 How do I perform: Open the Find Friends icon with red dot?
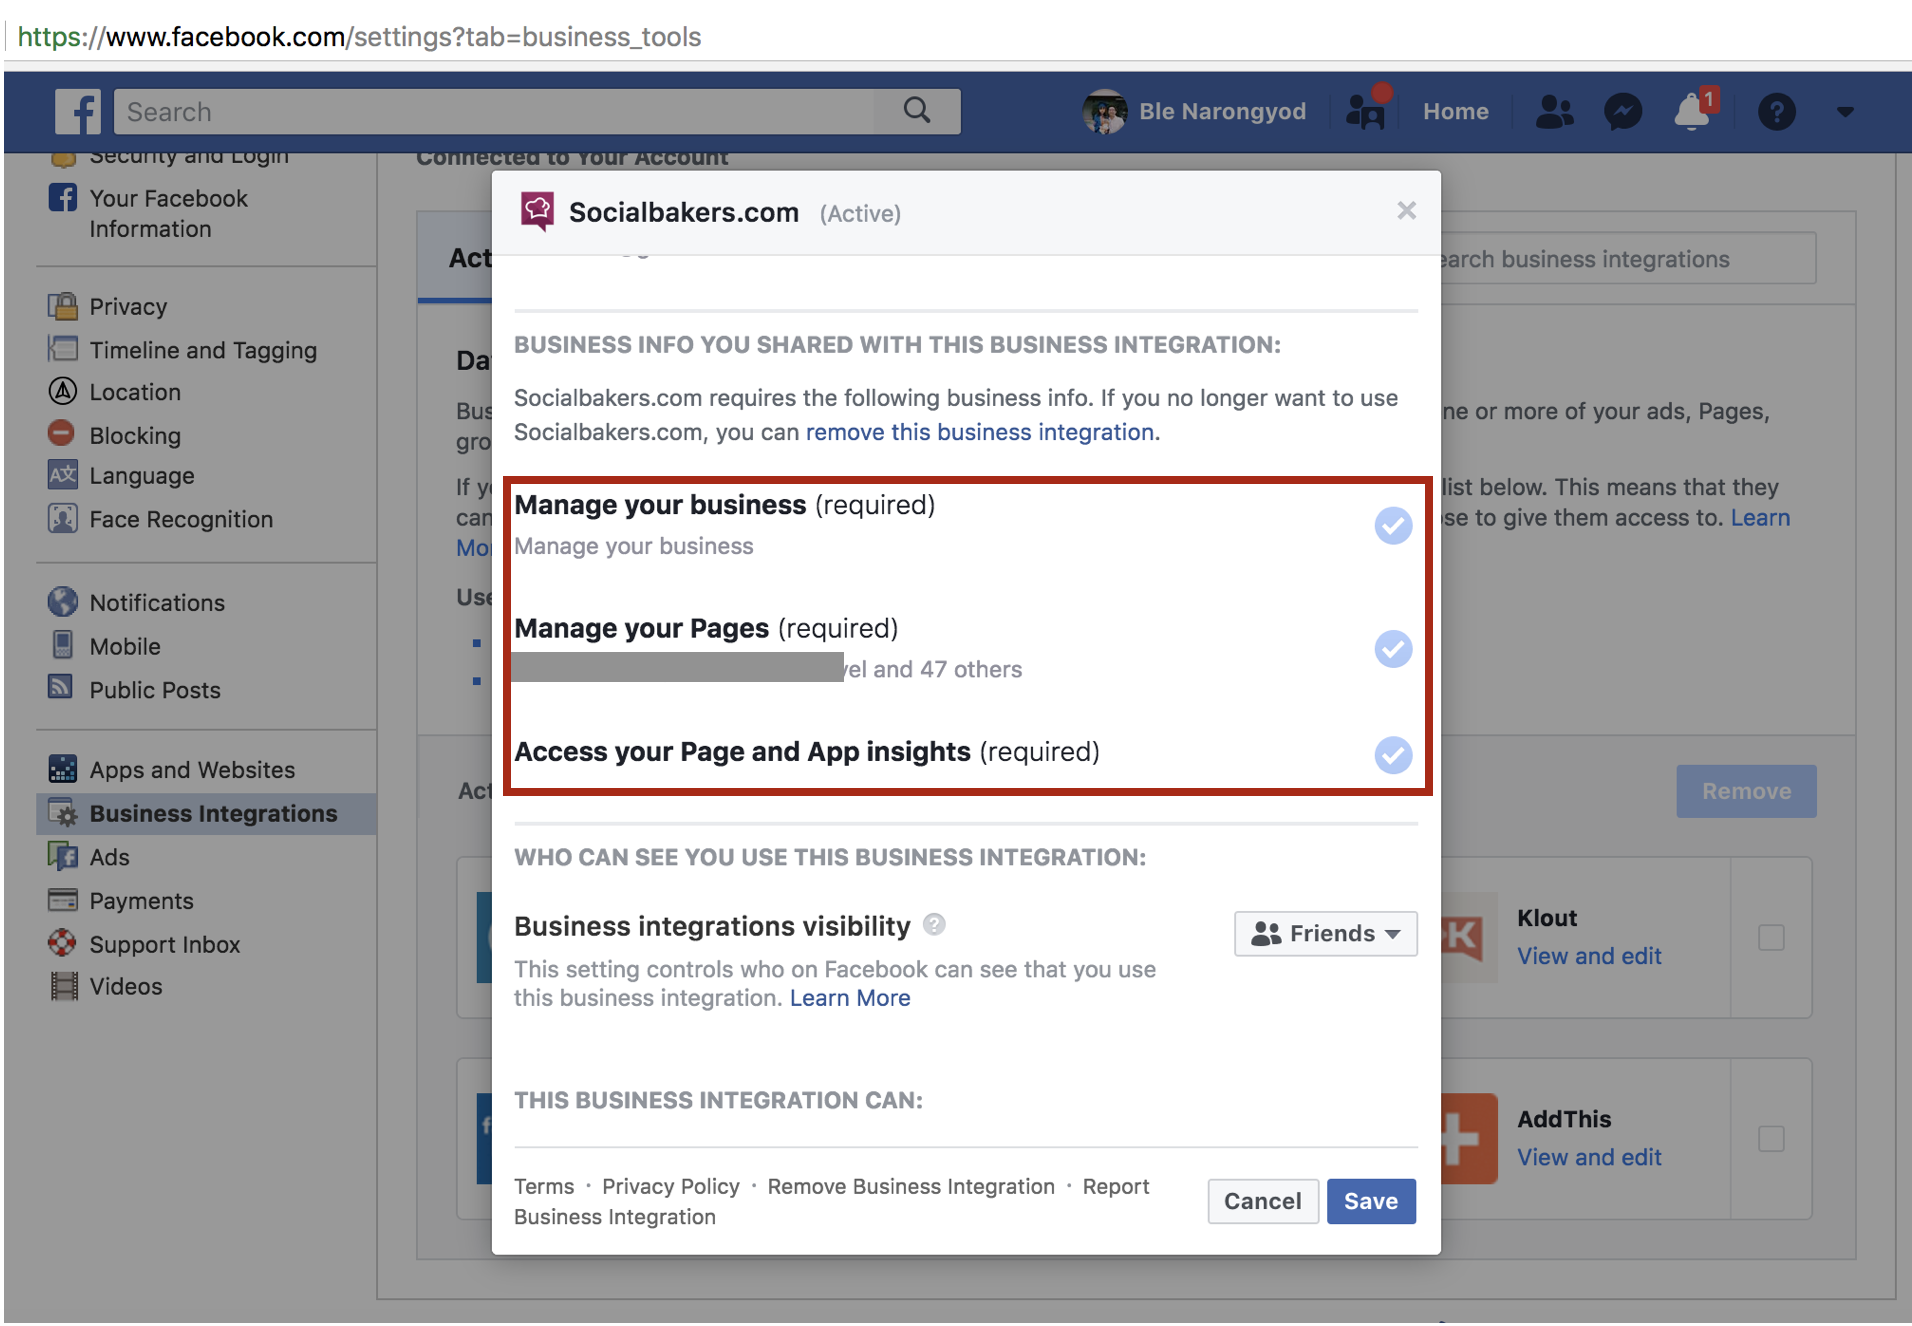(1366, 109)
